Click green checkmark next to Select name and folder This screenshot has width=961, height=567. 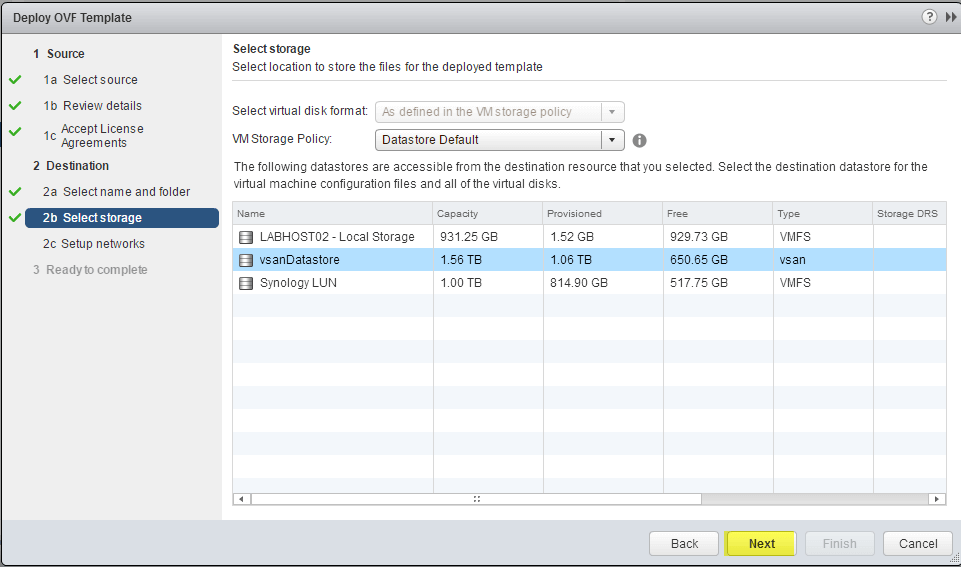(x=15, y=192)
